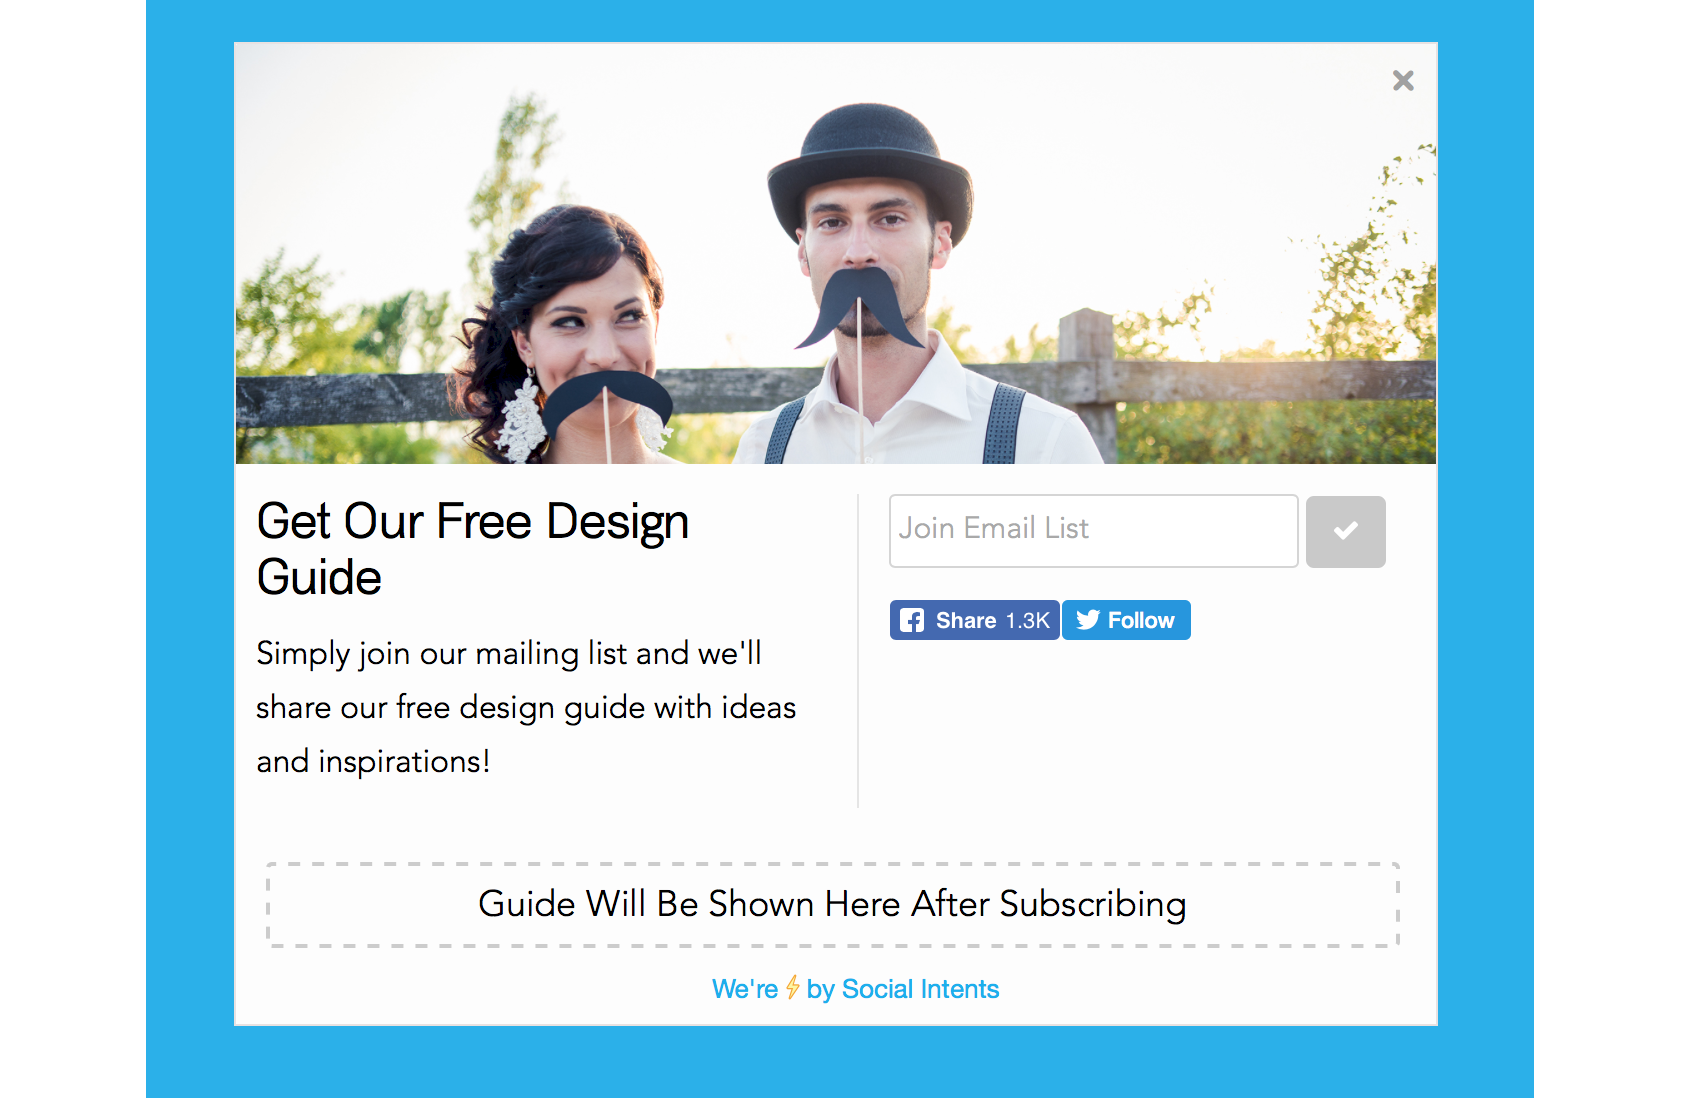Click the man's paper moustache prop

(860, 306)
